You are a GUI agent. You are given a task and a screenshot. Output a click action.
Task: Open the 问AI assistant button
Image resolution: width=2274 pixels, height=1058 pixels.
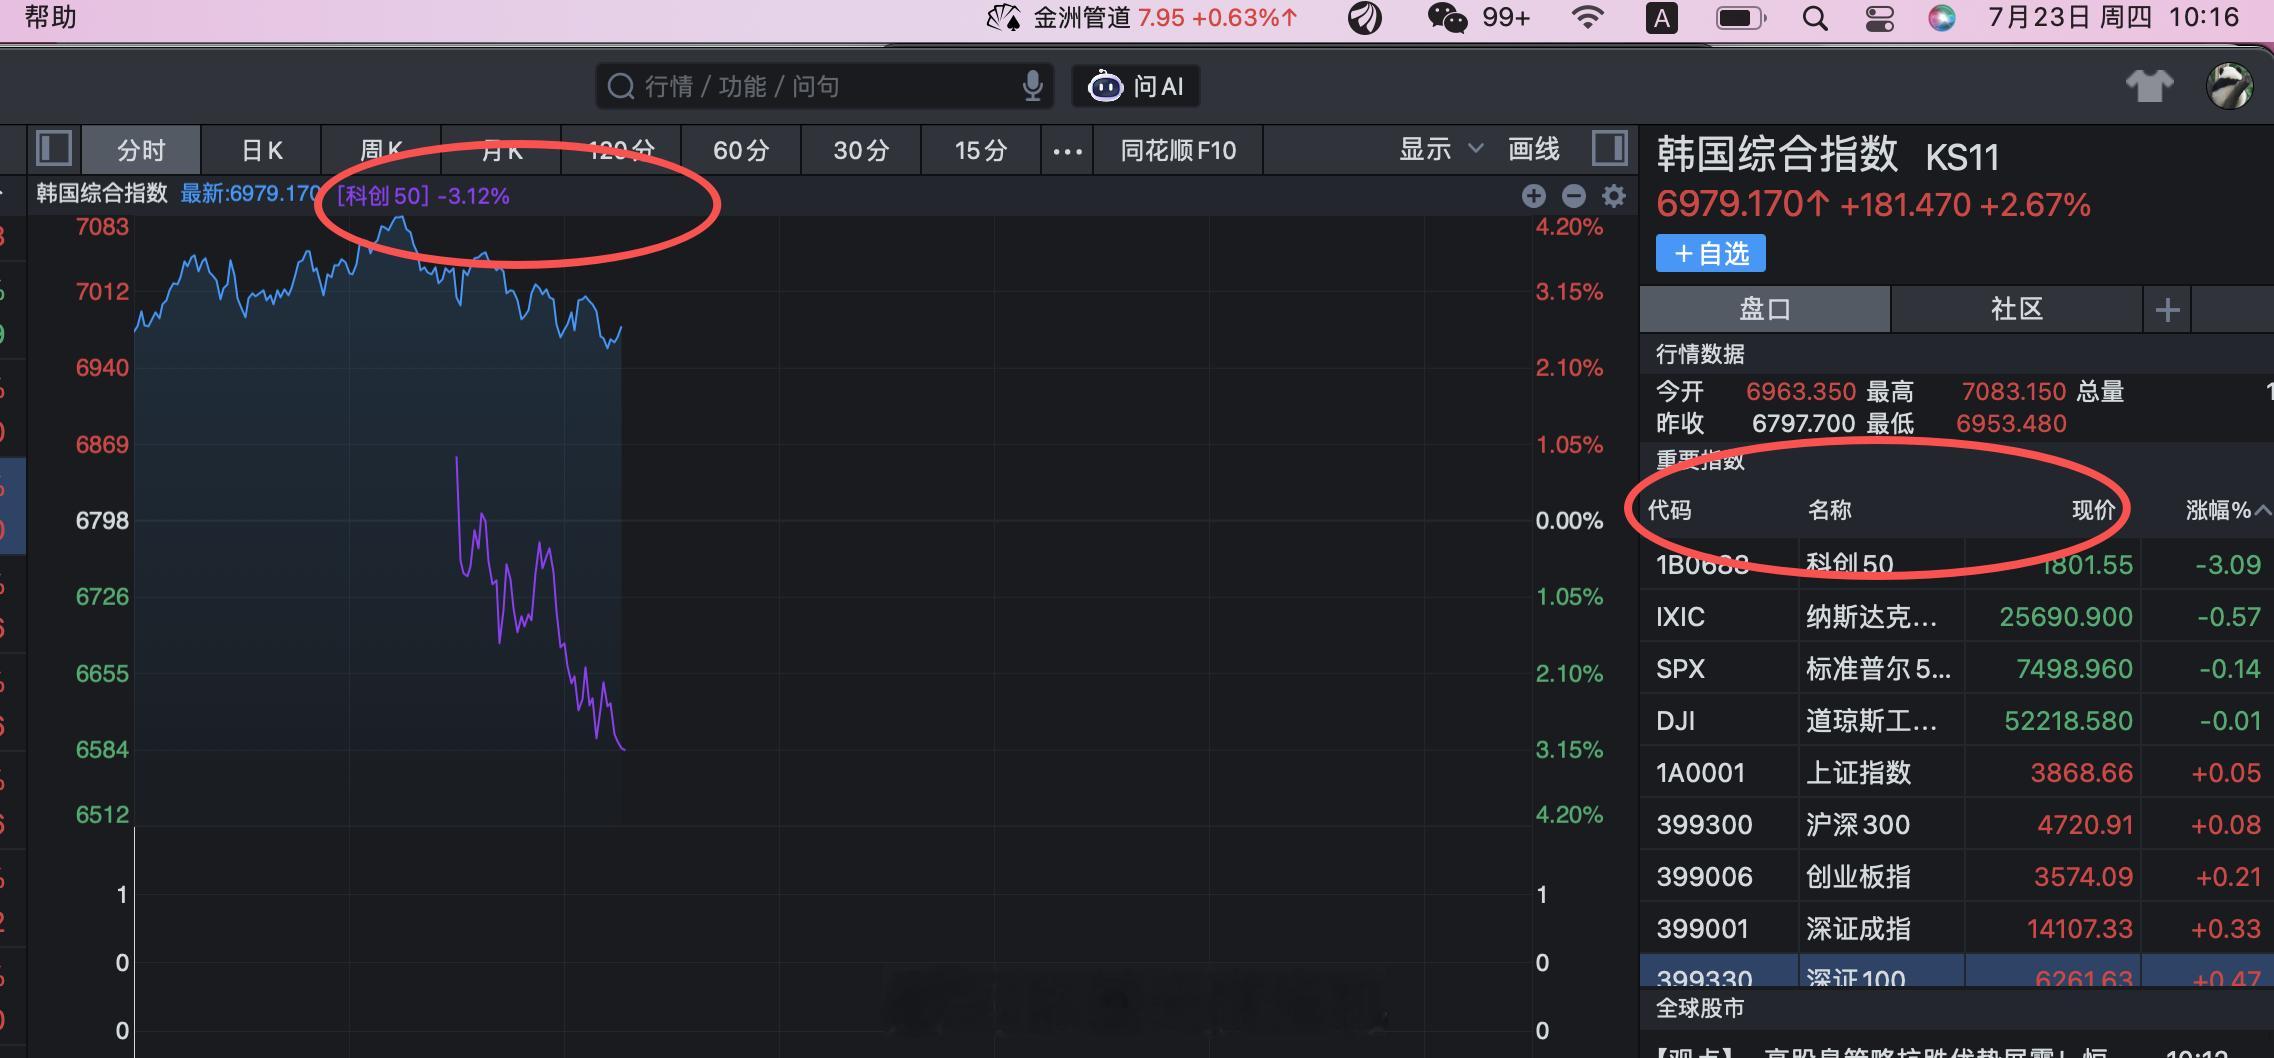coord(1136,86)
